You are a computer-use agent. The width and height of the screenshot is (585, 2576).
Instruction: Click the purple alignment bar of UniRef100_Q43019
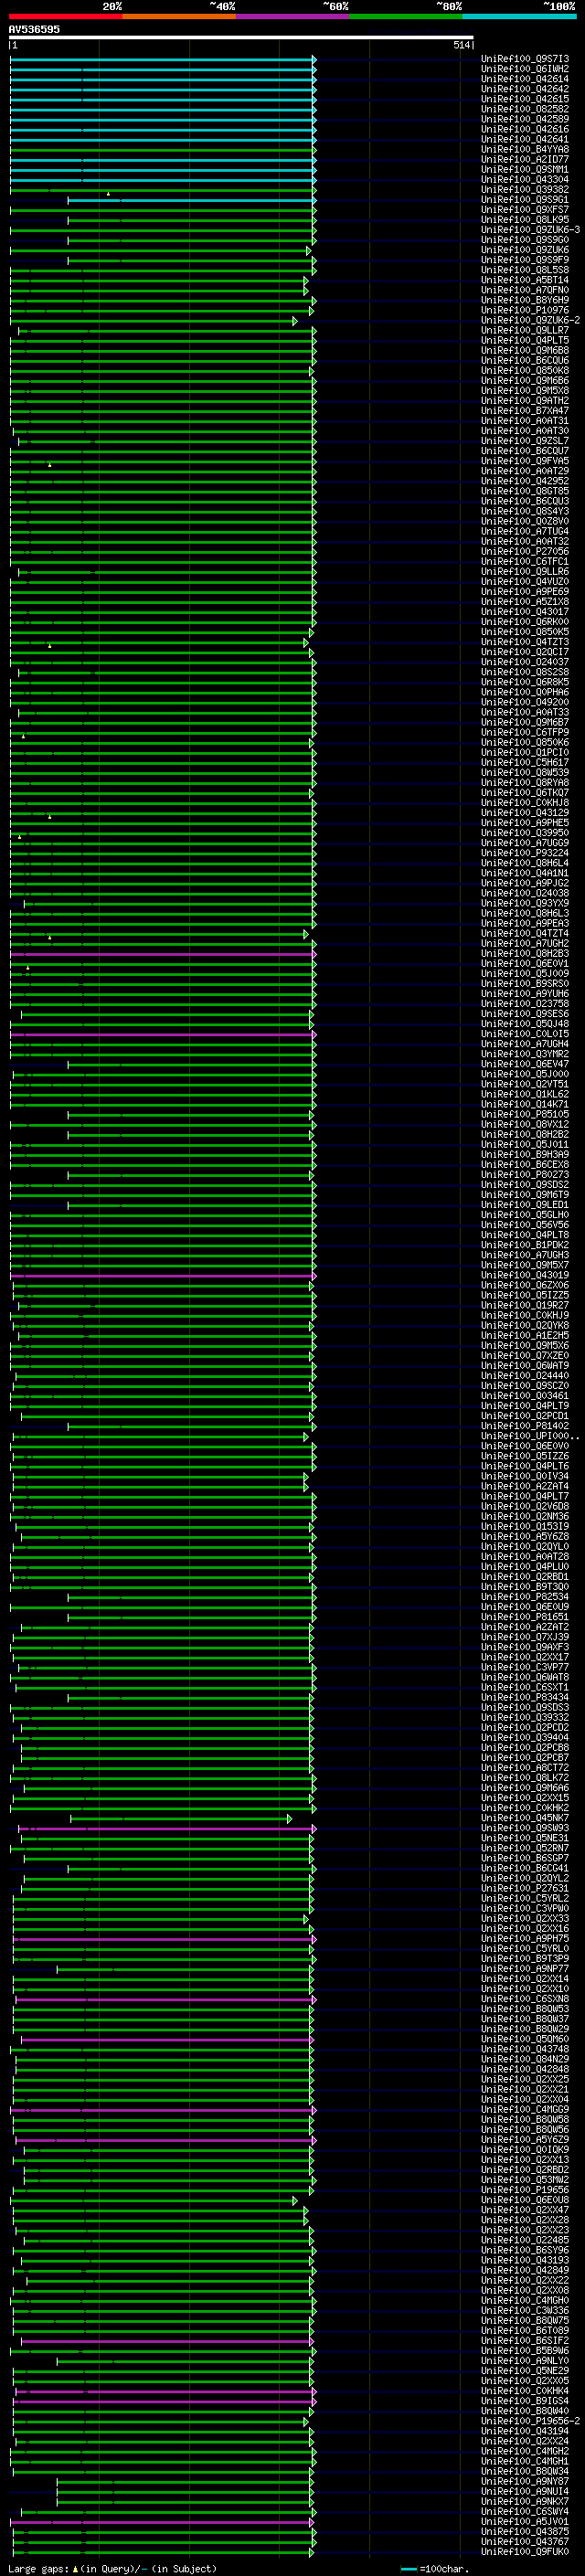163,1276
